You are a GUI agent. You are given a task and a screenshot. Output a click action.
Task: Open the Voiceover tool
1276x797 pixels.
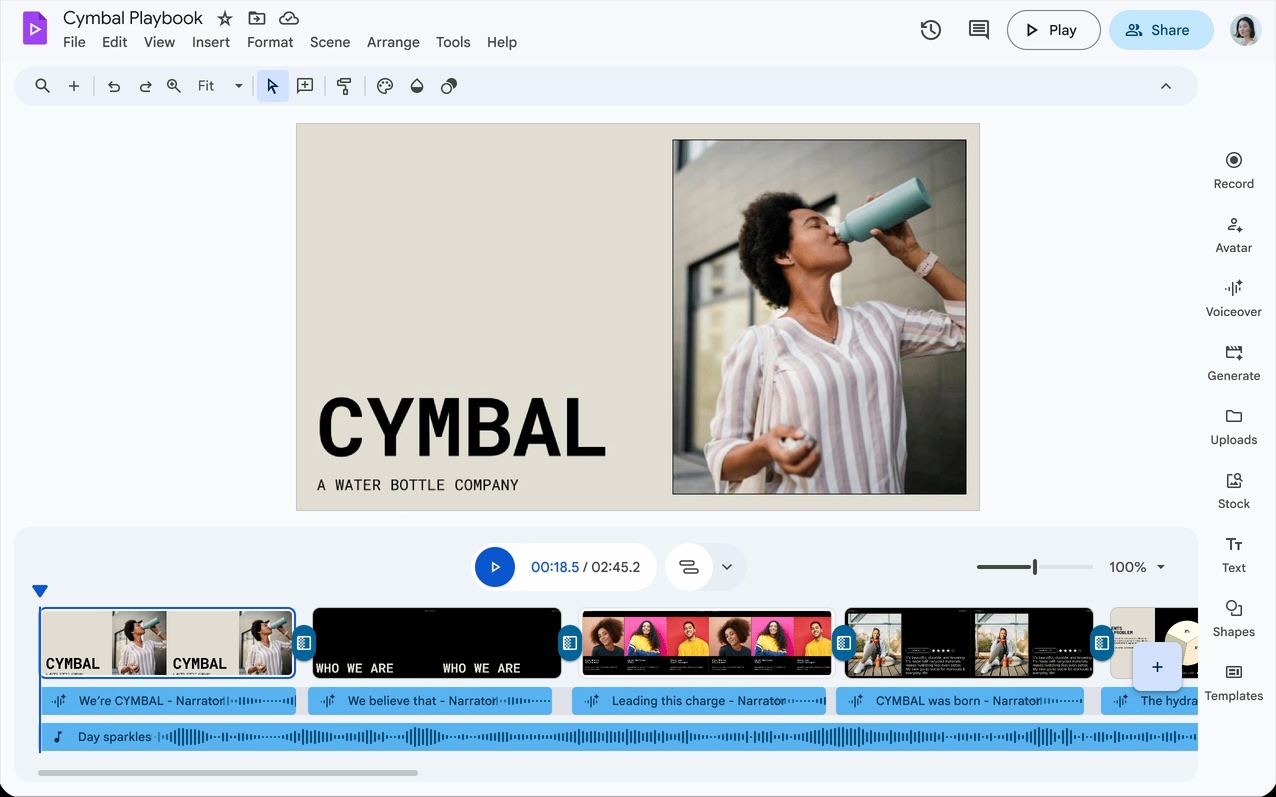(x=1233, y=298)
